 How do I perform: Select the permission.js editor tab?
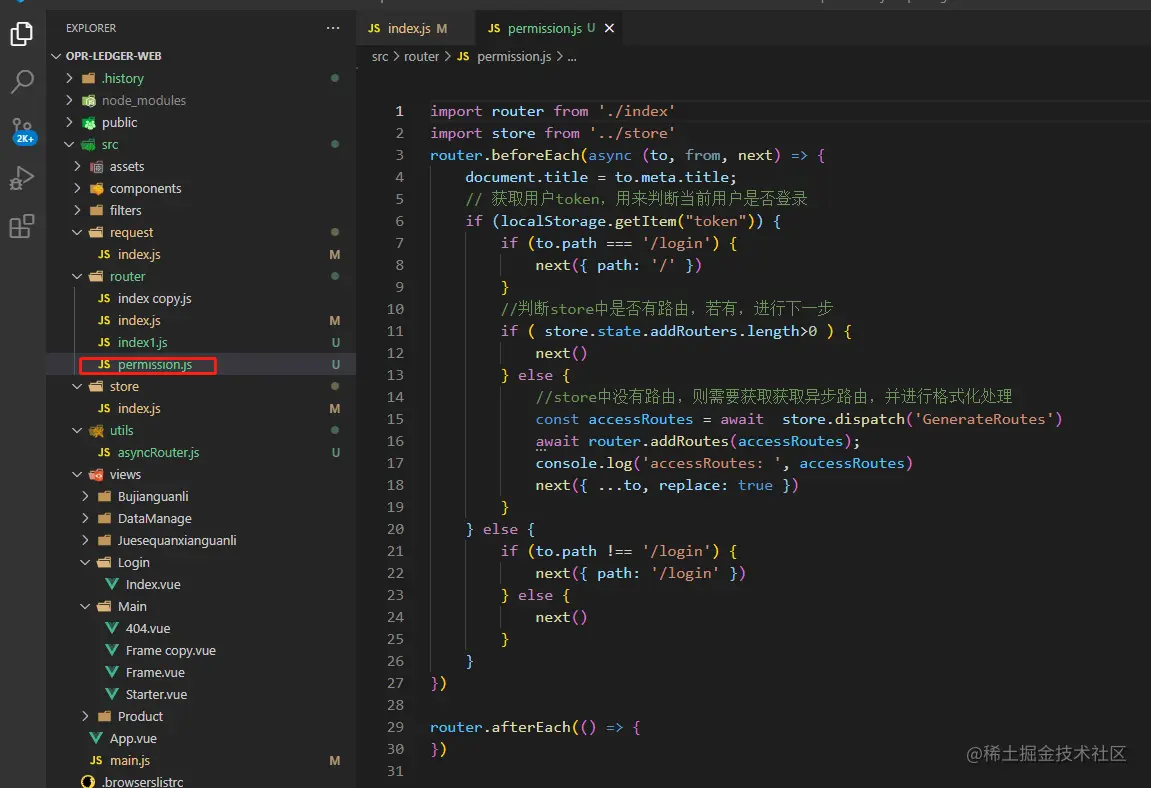click(x=544, y=29)
